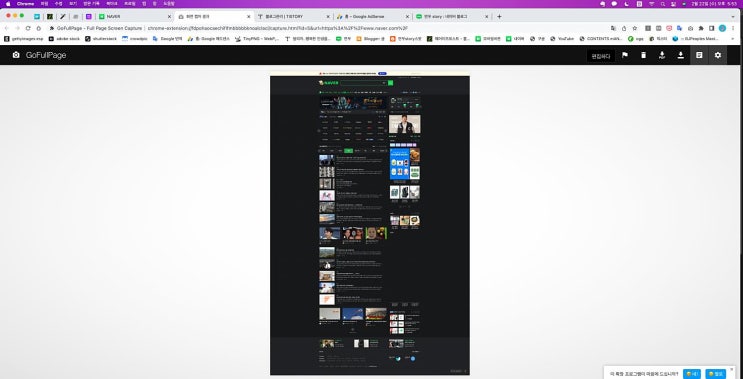Open the TinyPNG bookmark

[257, 39]
